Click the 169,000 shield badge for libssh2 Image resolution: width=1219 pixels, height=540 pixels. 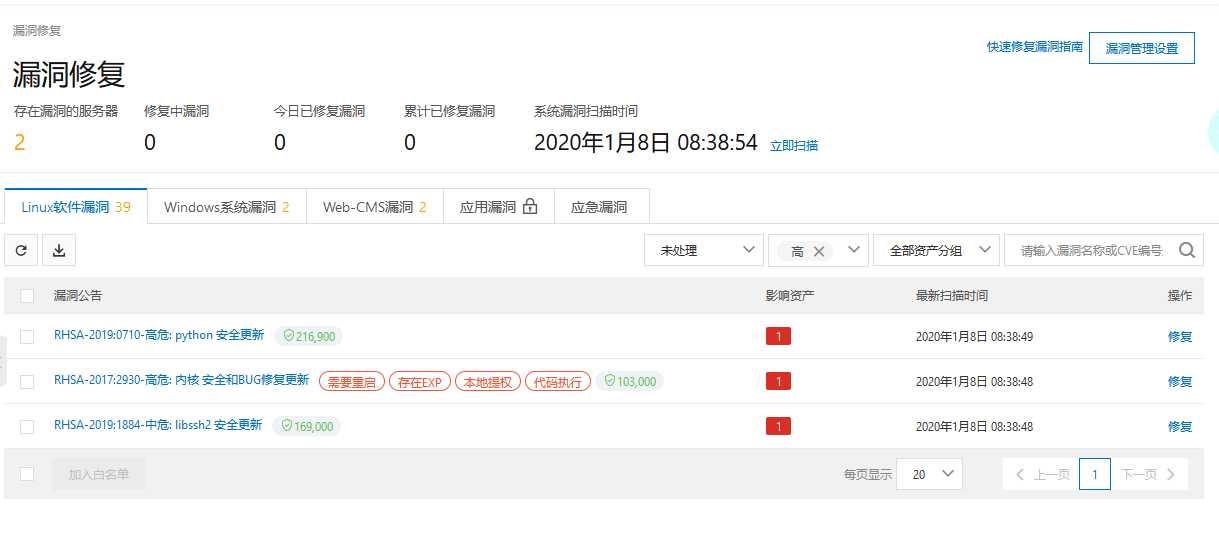pyautogui.click(x=306, y=427)
